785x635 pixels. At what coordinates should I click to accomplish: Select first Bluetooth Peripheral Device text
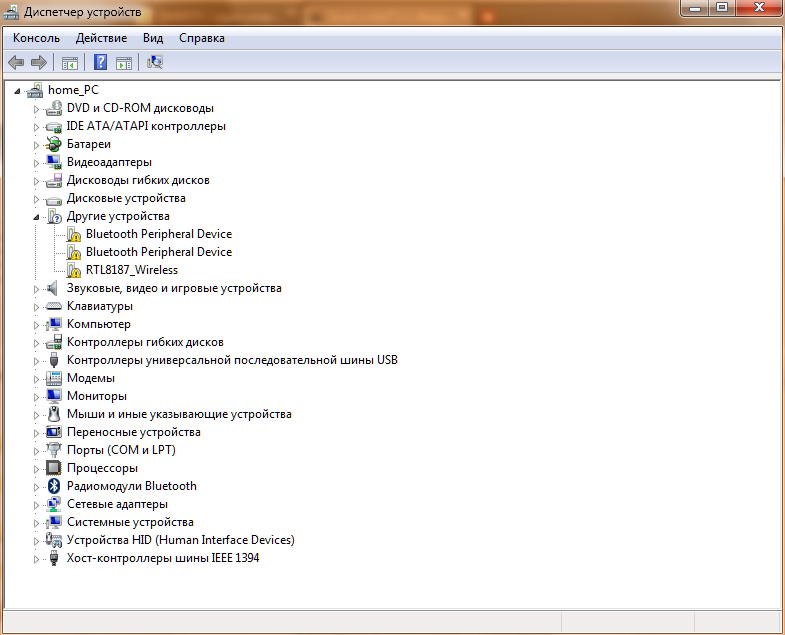point(159,234)
